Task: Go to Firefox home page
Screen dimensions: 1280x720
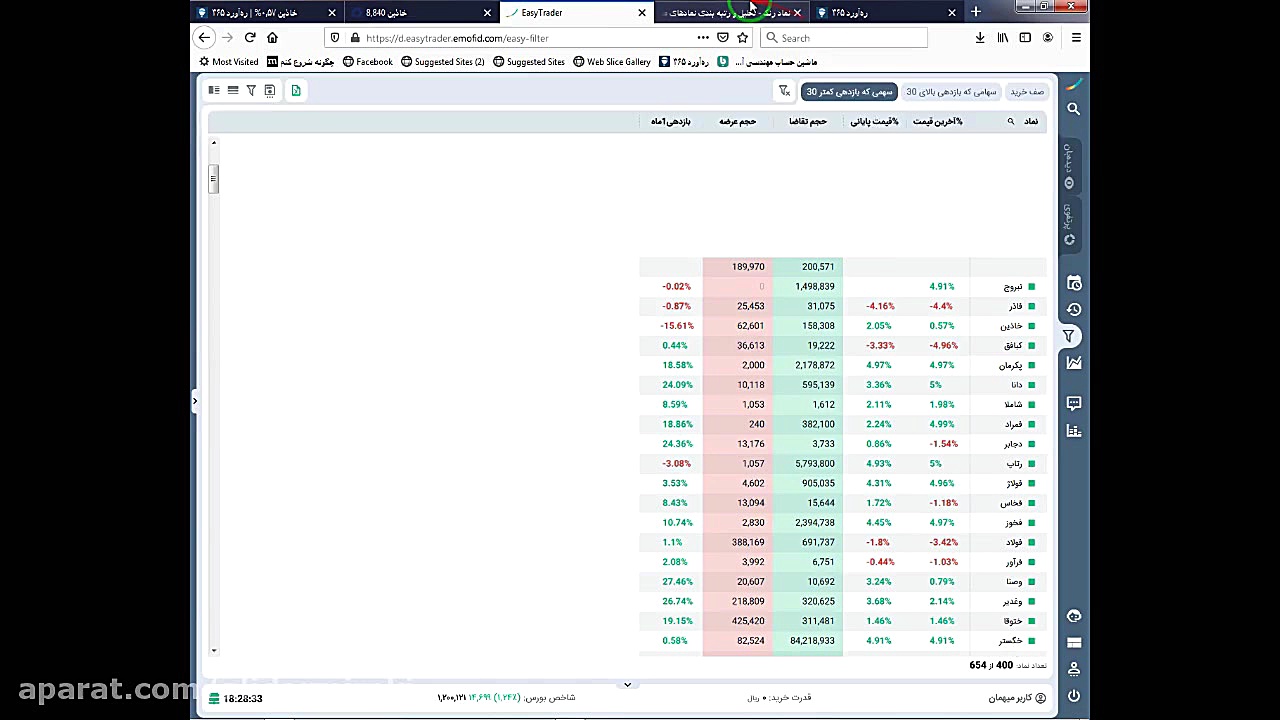Action: pyautogui.click(x=272, y=38)
